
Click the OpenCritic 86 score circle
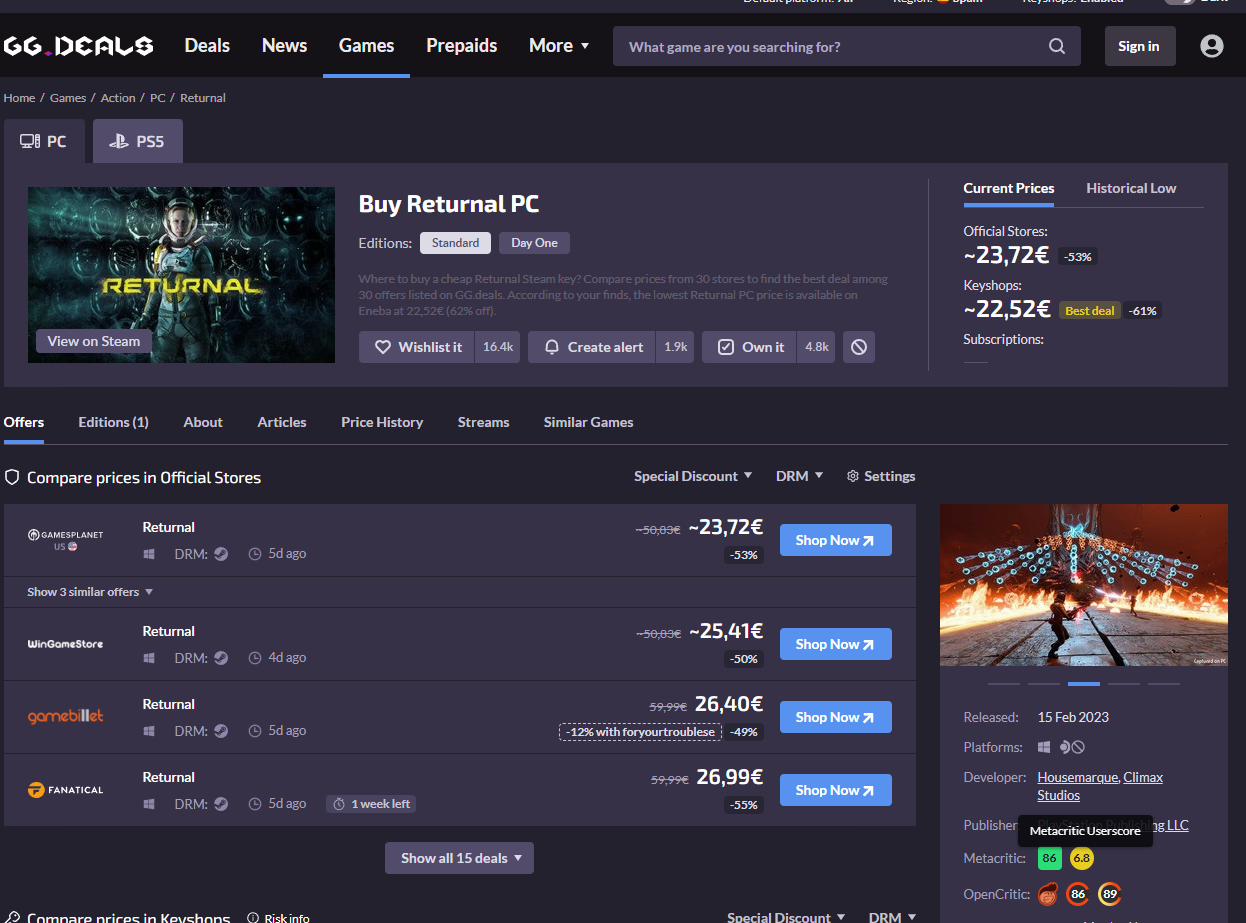click(x=1078, y=894)
